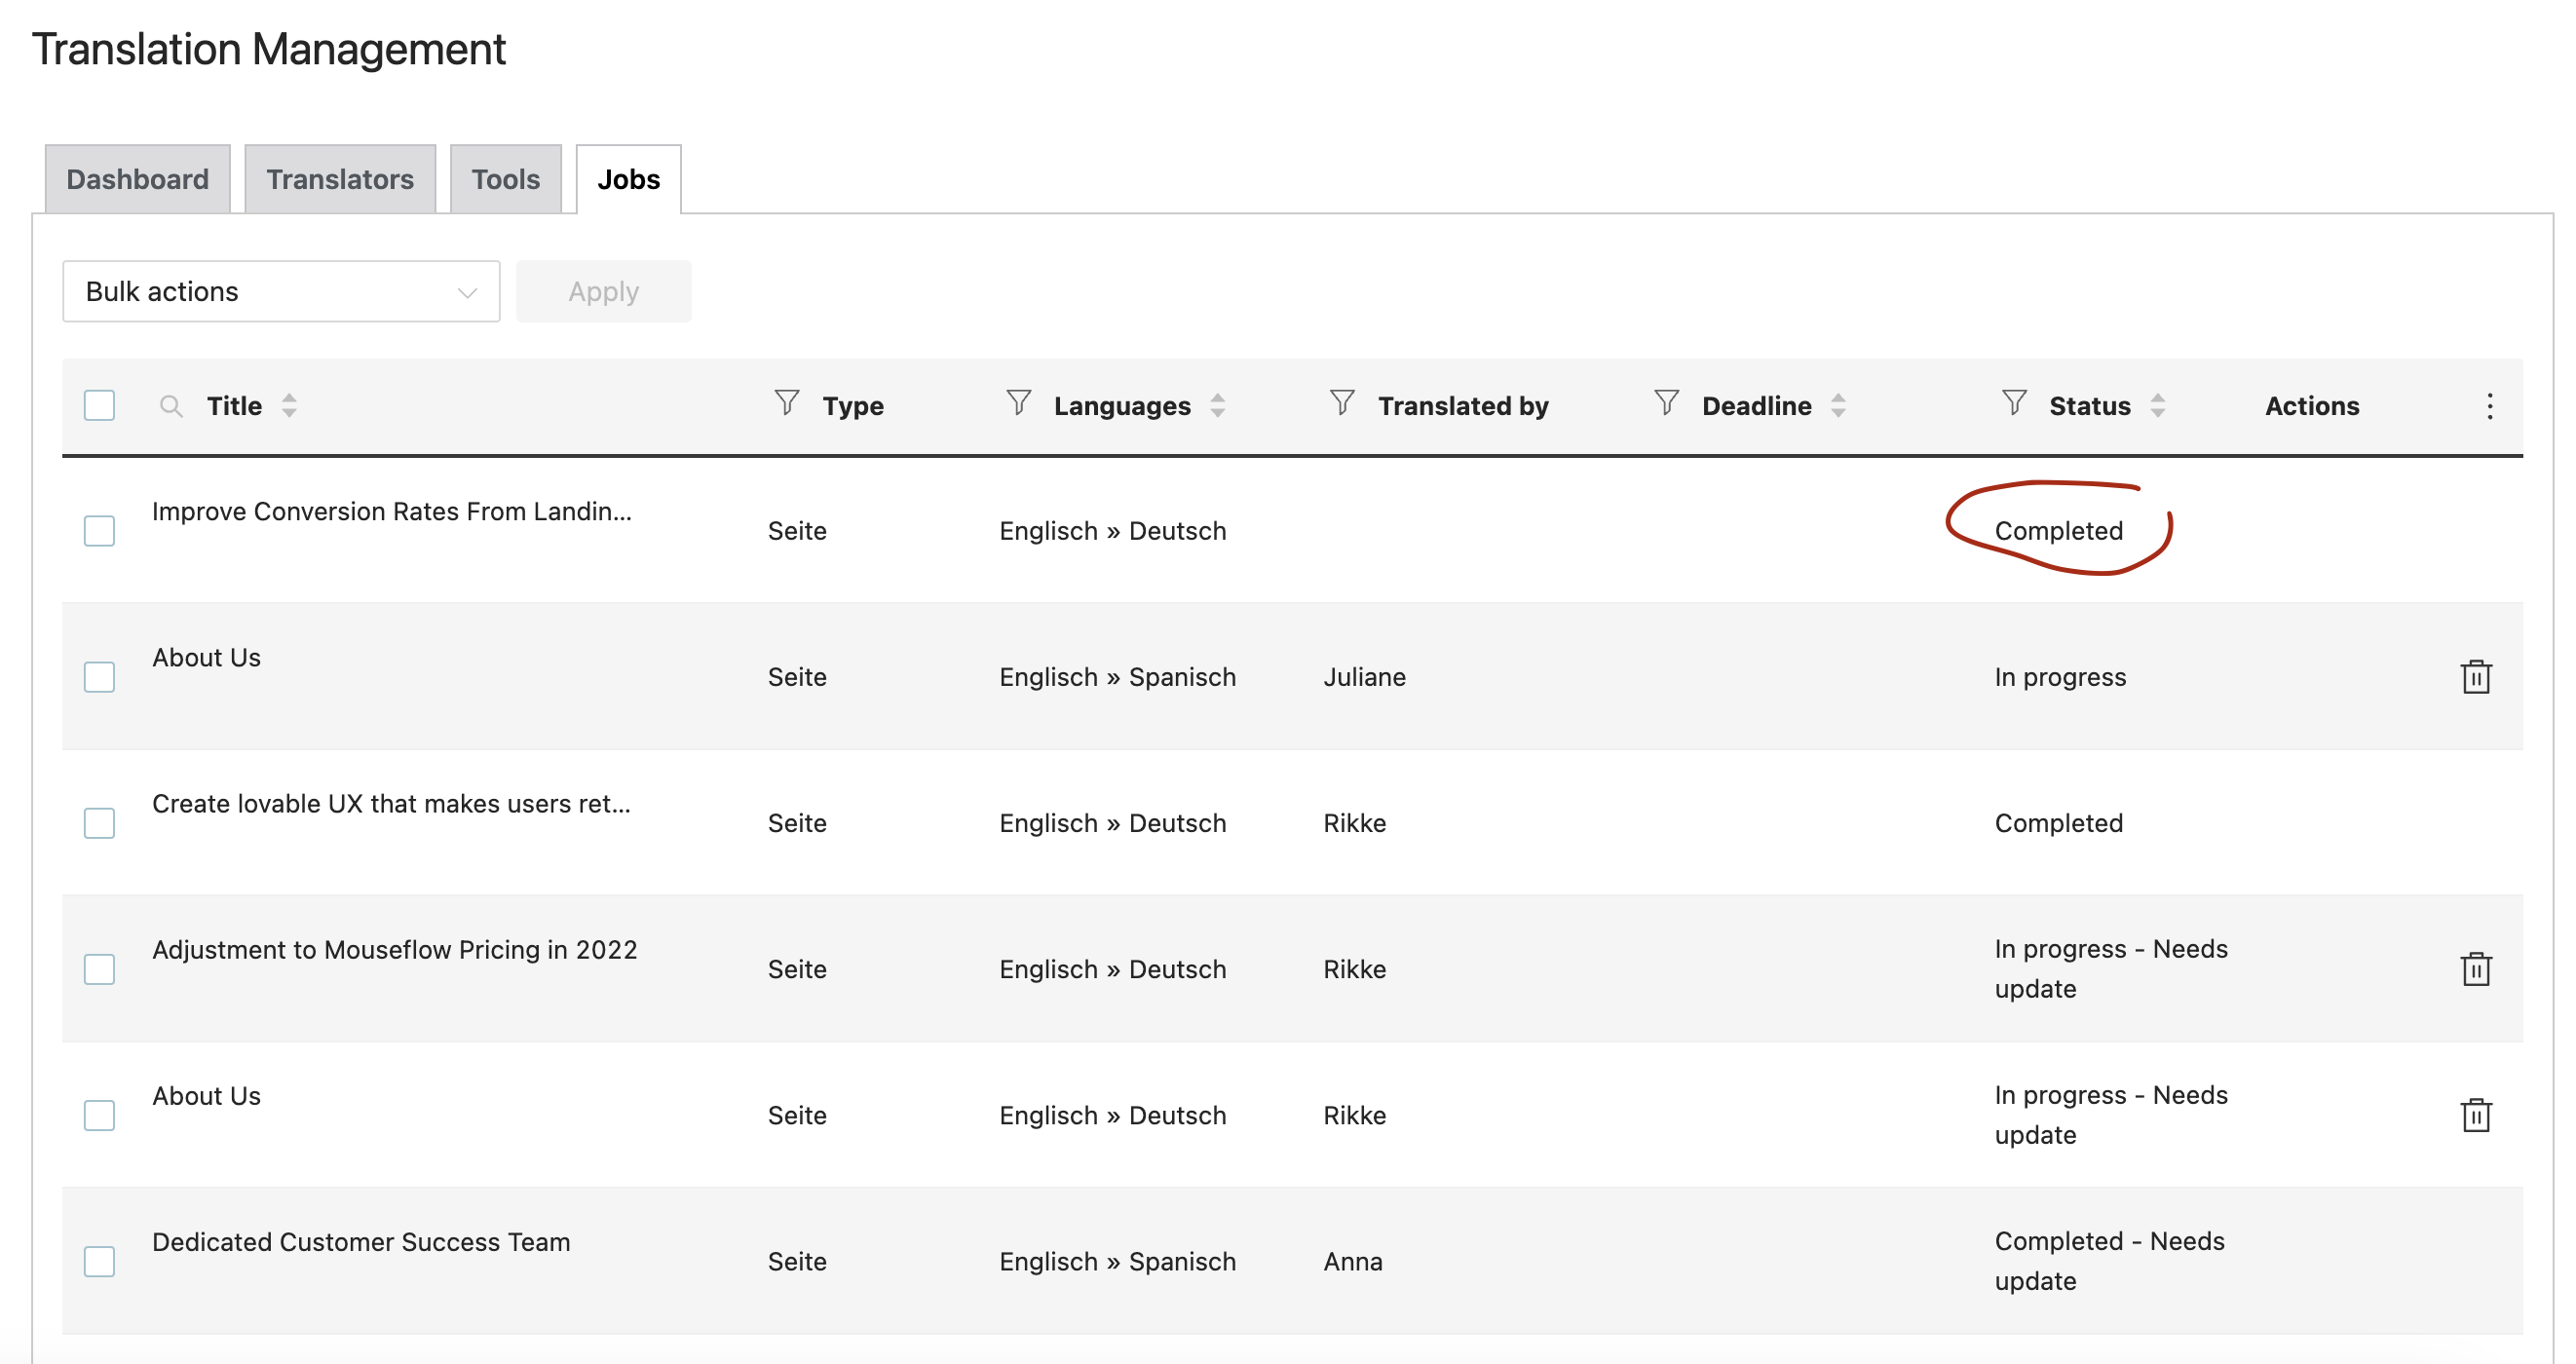Open the Translators tab
Image resolution: width=2576 pixels, height=1364 pixels.
pos(340,179)
